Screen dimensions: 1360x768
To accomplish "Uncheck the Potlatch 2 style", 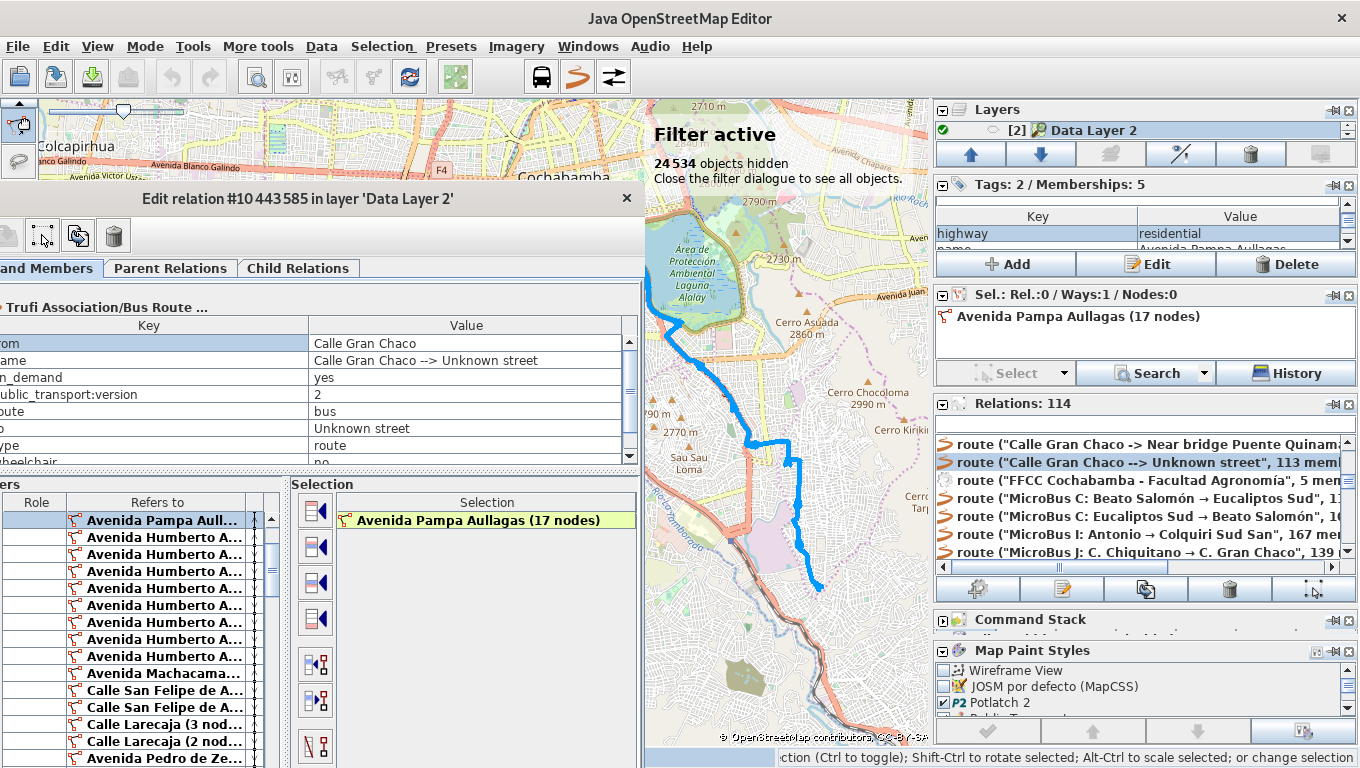I will [x=943, y=702].
